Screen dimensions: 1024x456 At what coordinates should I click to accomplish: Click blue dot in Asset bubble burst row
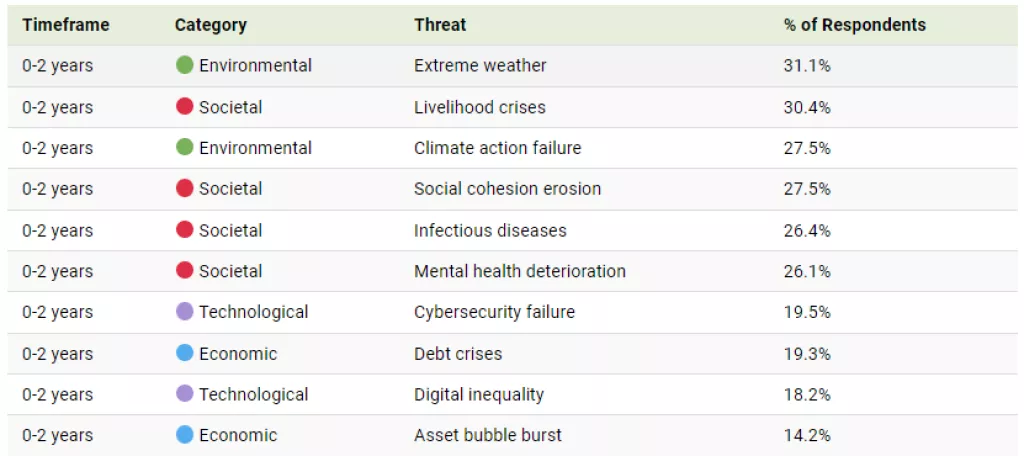pyautogui.click(x=184, y=435)
